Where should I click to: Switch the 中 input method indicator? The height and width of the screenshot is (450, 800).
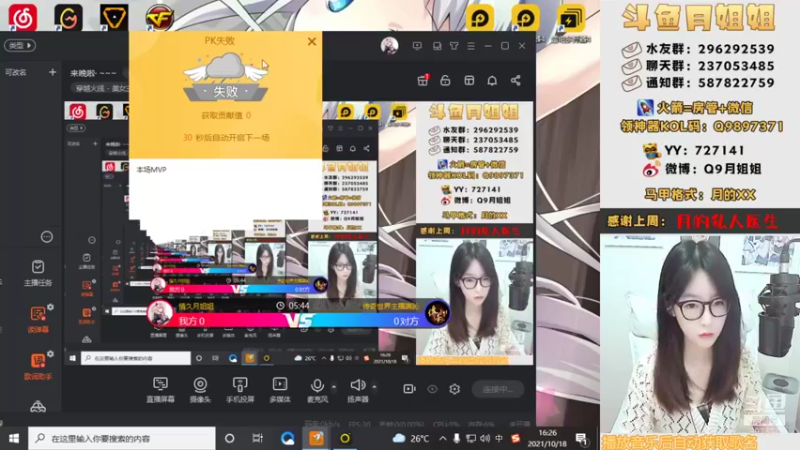pyautogui.click(x=499, y=438)
